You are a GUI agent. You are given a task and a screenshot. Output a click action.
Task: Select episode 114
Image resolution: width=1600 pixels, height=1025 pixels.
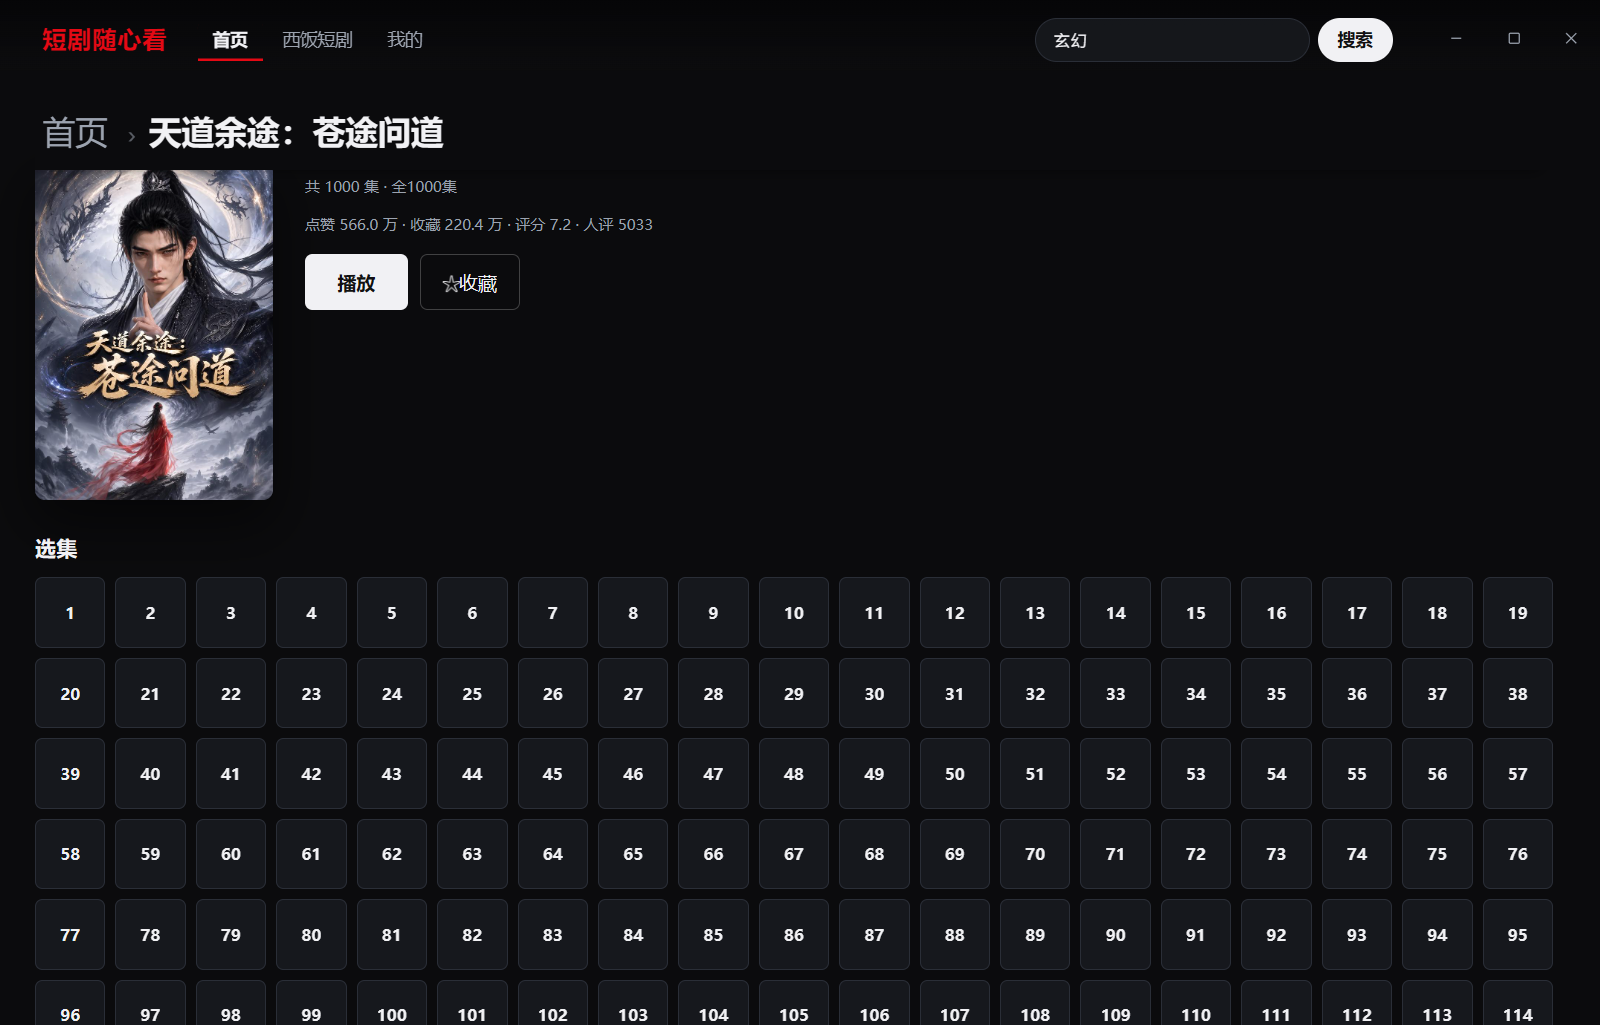pyautogui.click(x=1518, y=1004)
